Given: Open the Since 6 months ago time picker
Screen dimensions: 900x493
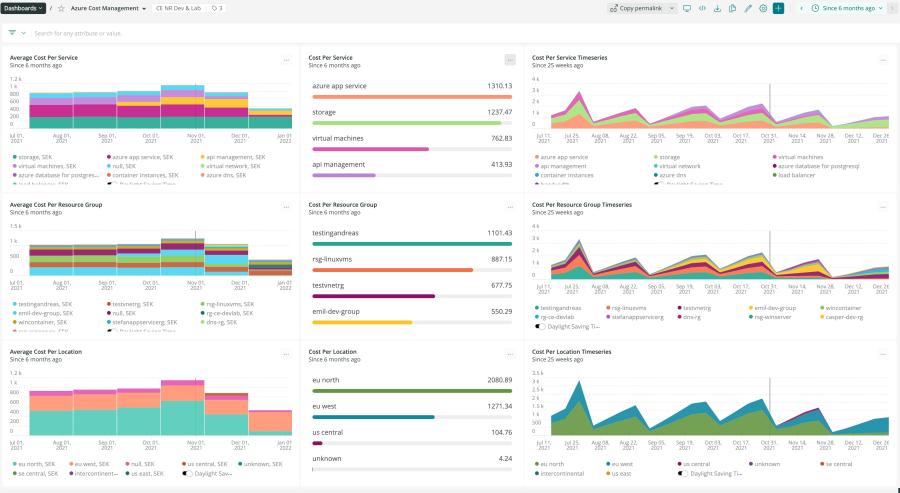Looking at the screenshot, I should pyautogui.click(x=847, y=9).
